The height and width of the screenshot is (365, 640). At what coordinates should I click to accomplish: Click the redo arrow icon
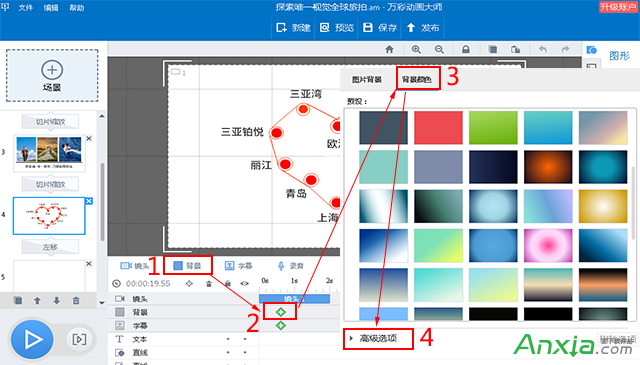point(565,49)
